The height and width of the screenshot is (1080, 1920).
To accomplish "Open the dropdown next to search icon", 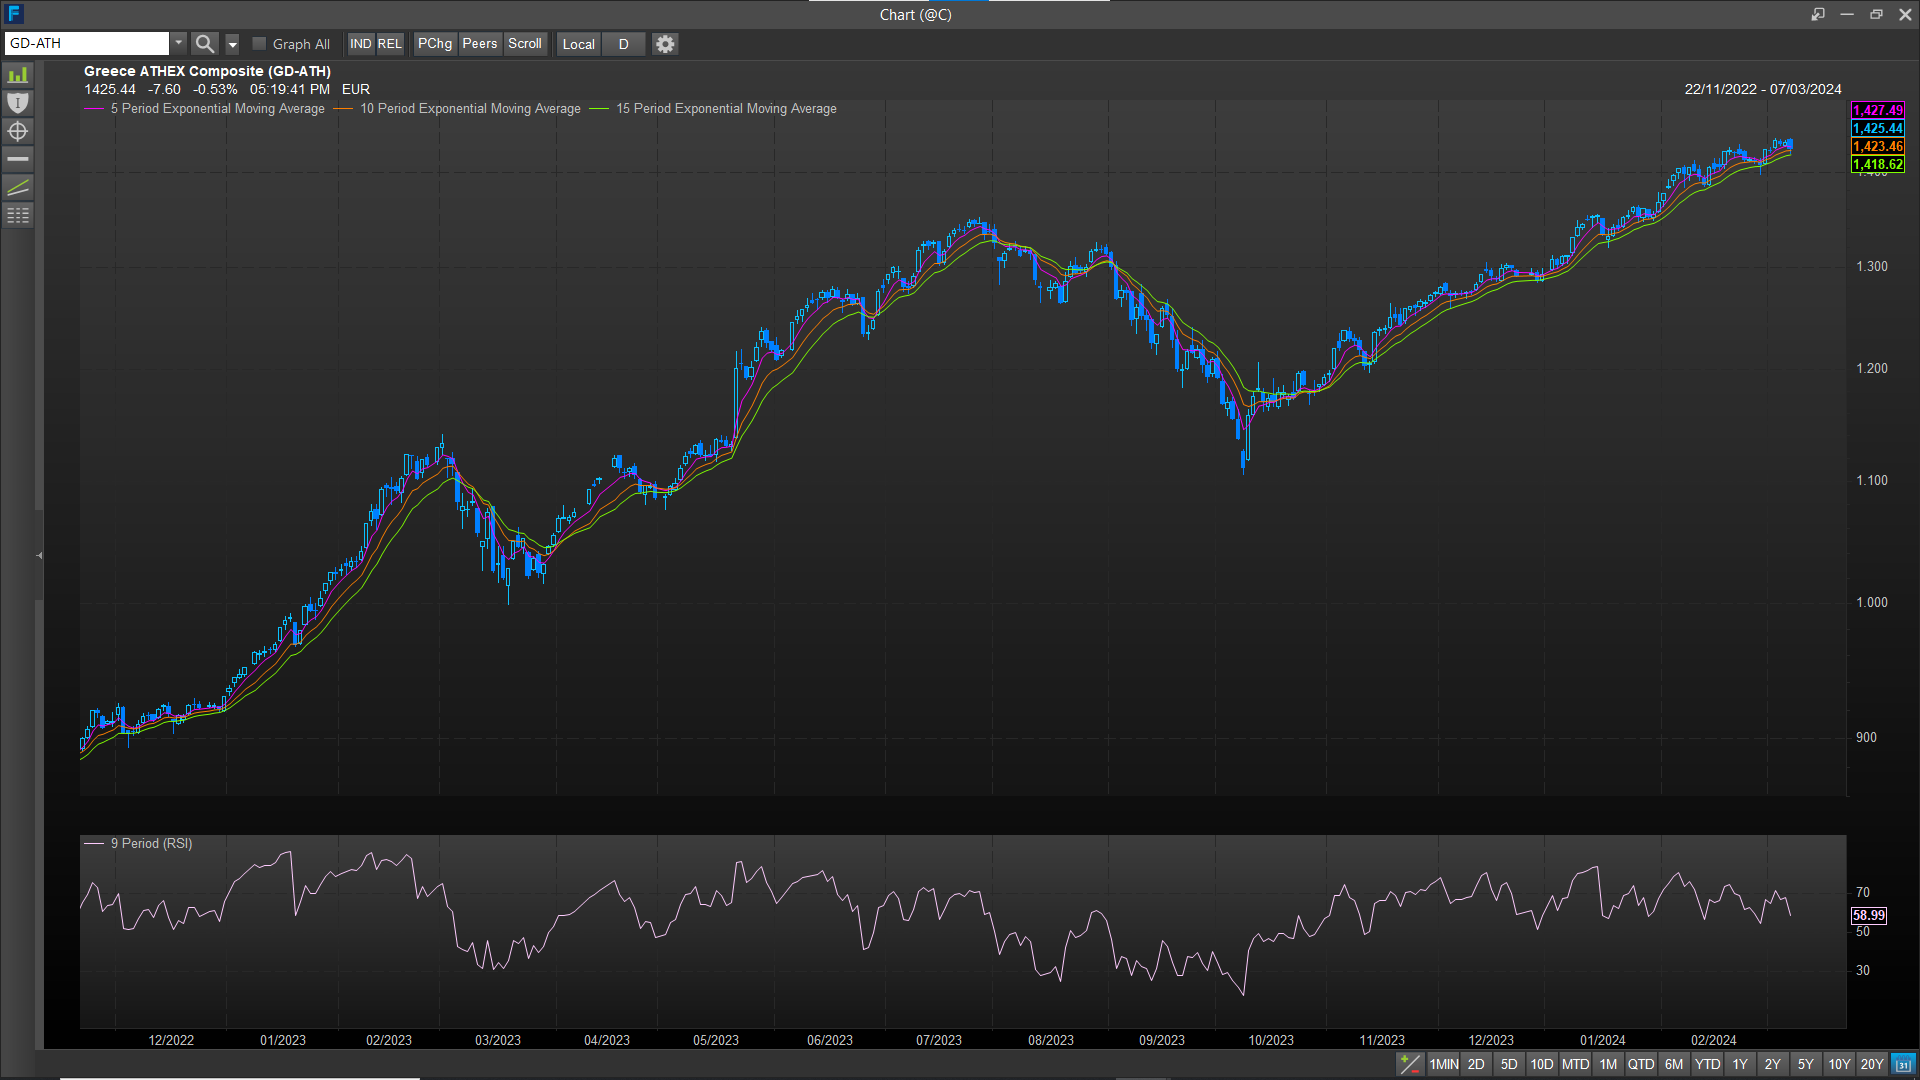I will (232, 44).
